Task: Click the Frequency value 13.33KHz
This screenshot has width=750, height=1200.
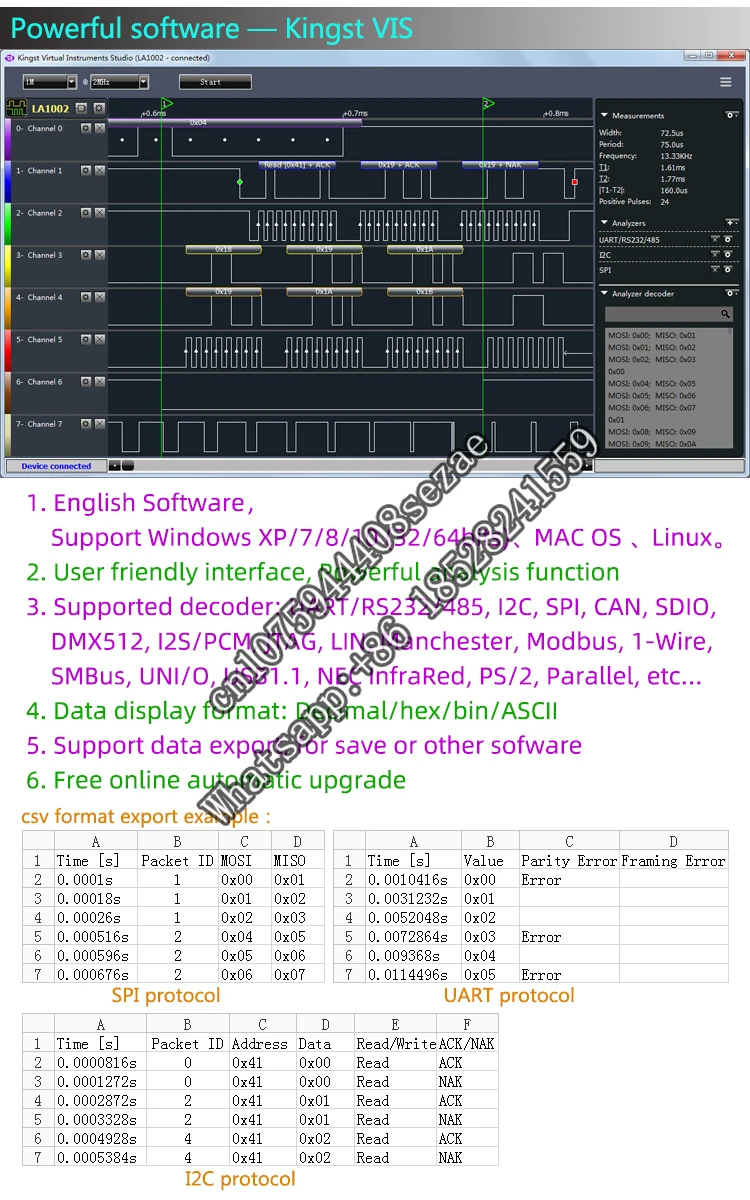Action: coord(677,156)
